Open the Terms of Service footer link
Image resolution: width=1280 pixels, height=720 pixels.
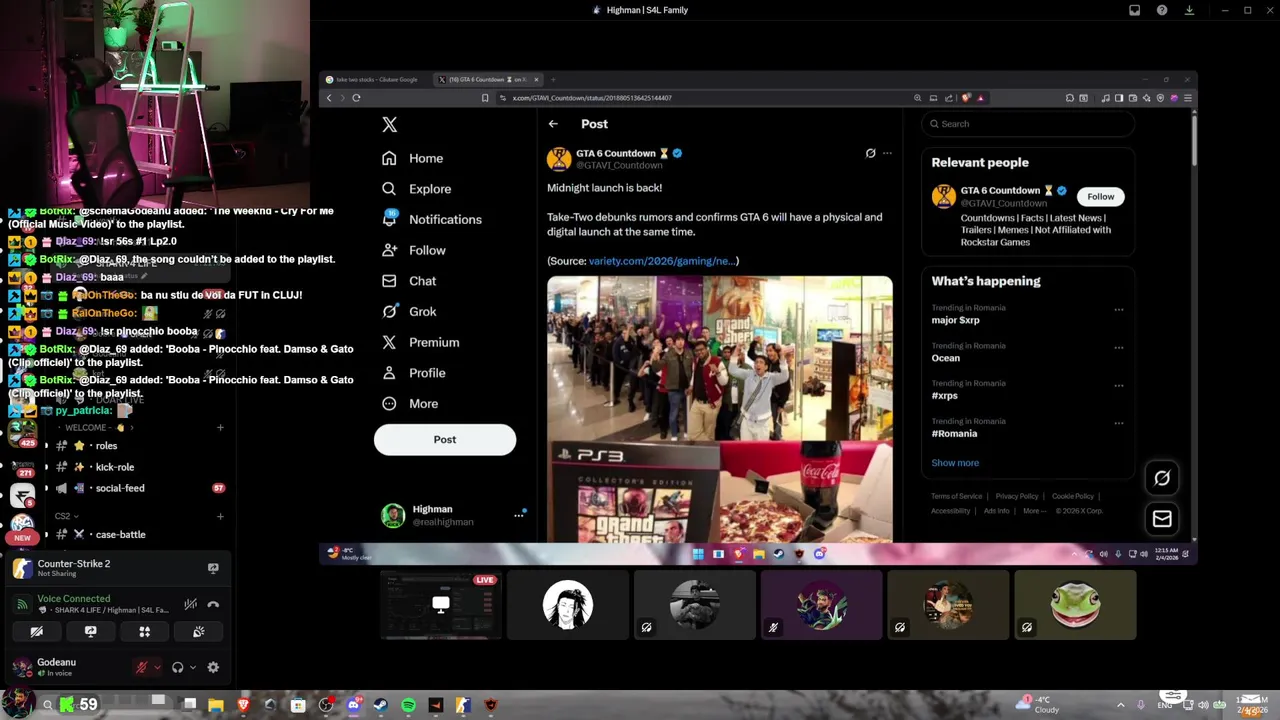957,496
